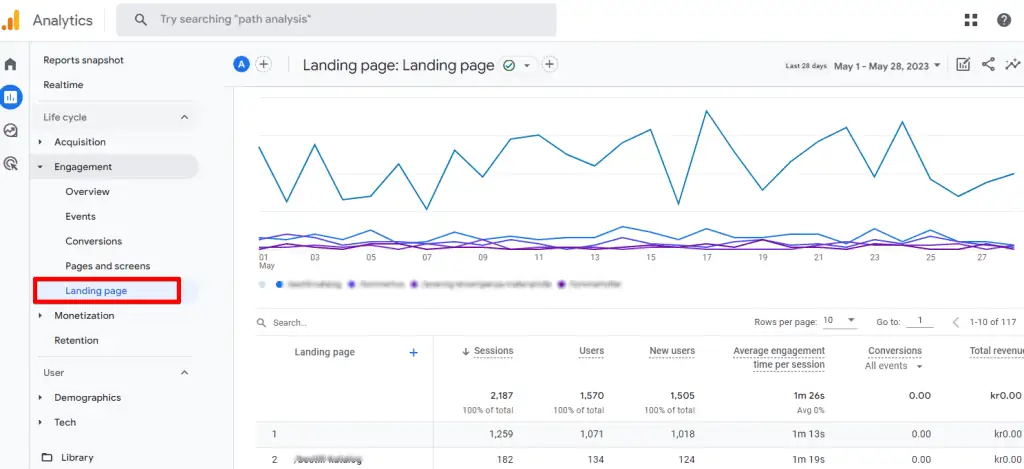Open Rows per page dropdown

tap(839, 321)
